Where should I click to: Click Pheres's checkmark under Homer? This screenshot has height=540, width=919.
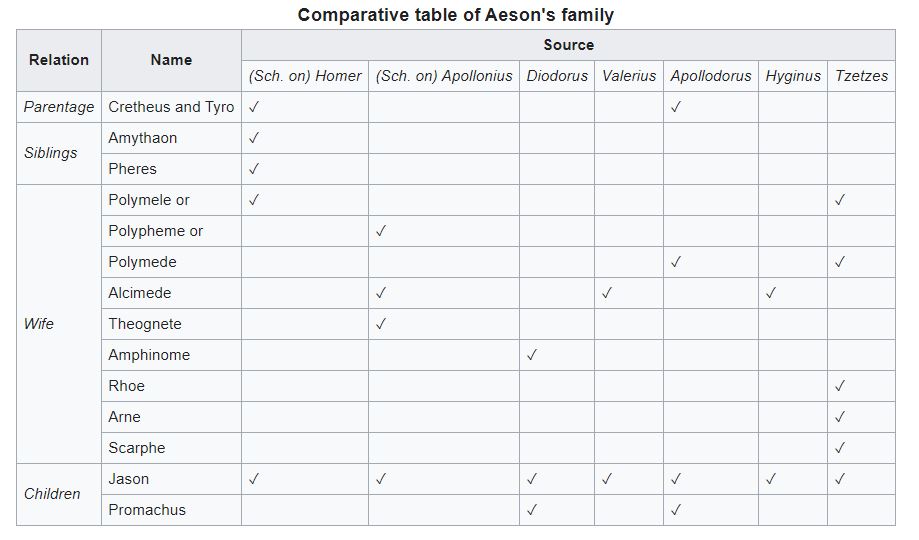click(254, 169)
